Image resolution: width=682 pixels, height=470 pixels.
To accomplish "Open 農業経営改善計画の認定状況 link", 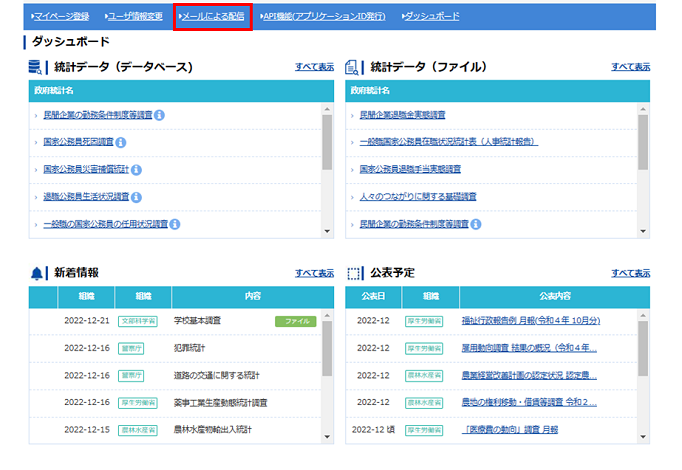I will click(x=529, y=375).
